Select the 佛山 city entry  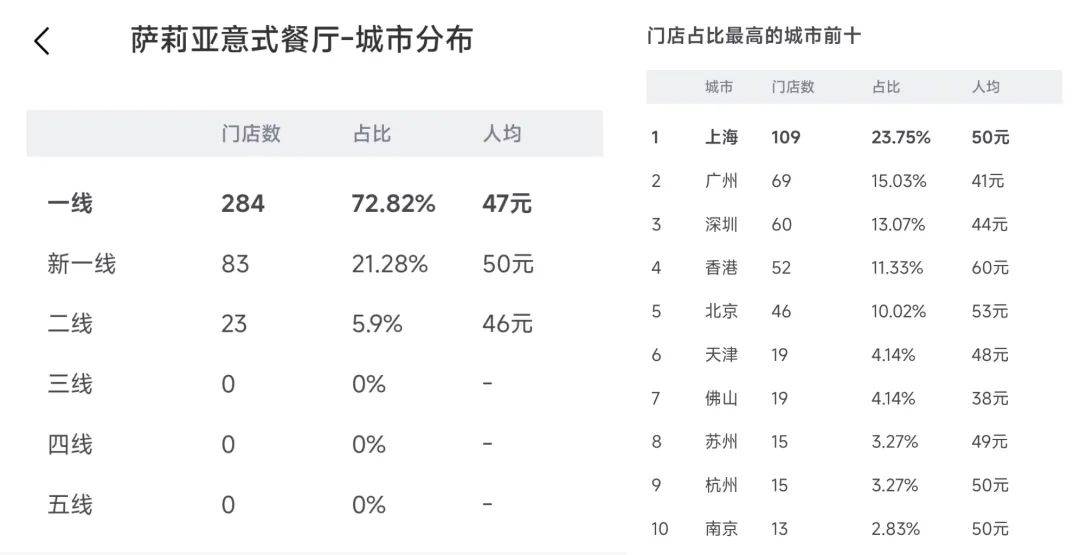[721, 398]
